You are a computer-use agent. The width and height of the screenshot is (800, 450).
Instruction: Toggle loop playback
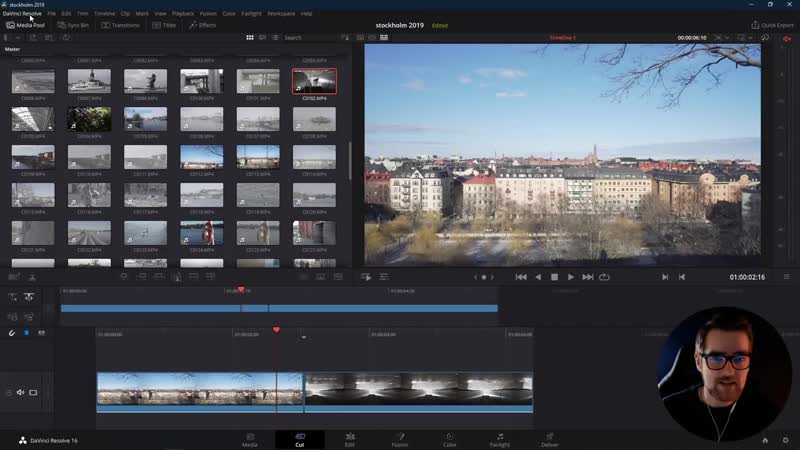604,277
